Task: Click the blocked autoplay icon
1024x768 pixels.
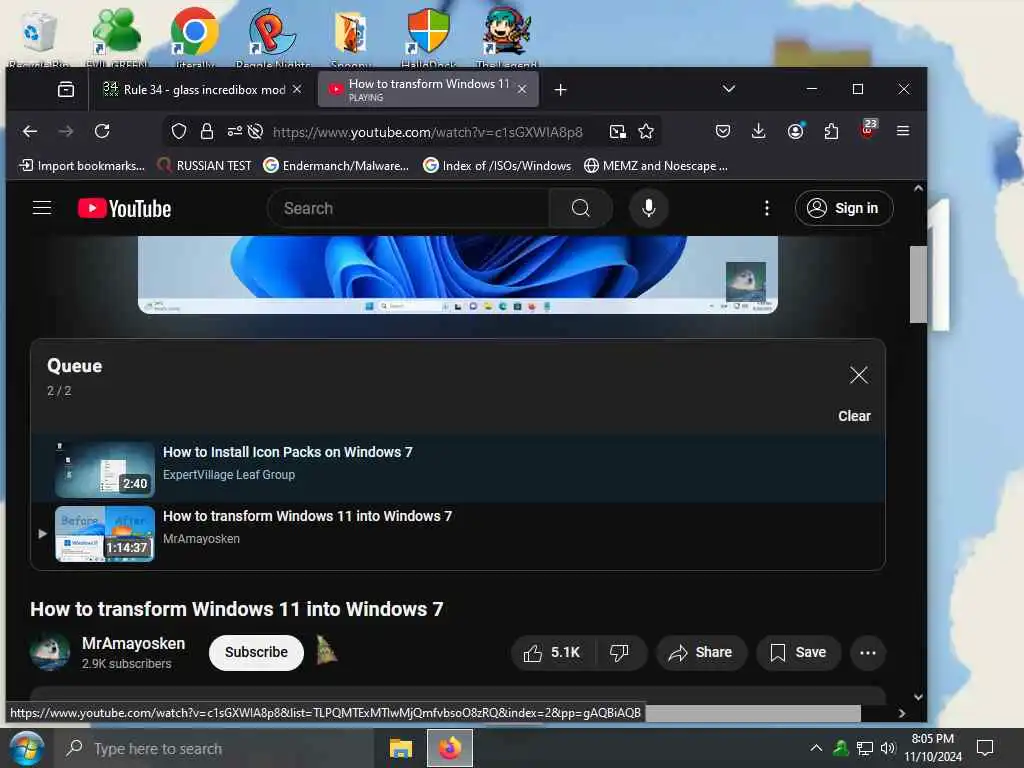Action: pyautogui.click(x=255, y=131)
